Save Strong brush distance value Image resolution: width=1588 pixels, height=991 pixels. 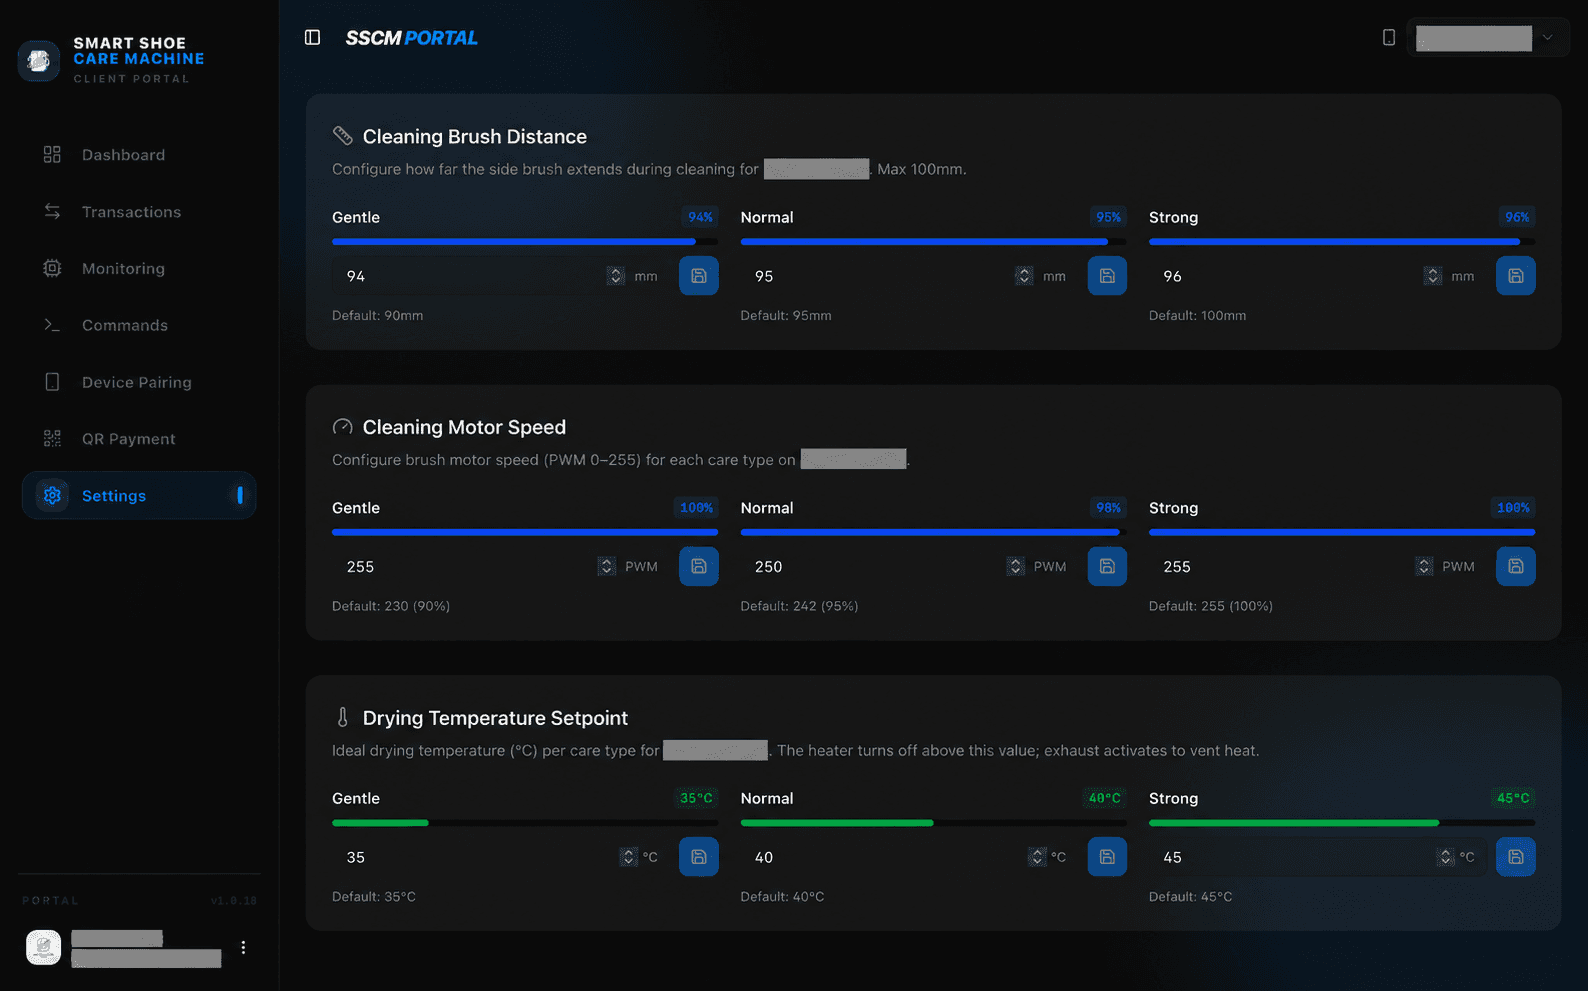click(x=1516, y=276)
